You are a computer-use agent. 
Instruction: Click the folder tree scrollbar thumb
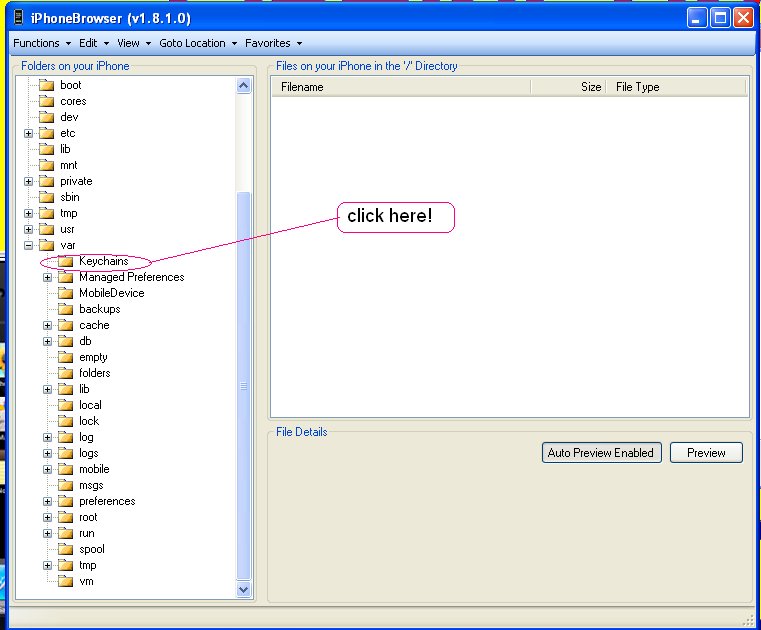point(244,386)
